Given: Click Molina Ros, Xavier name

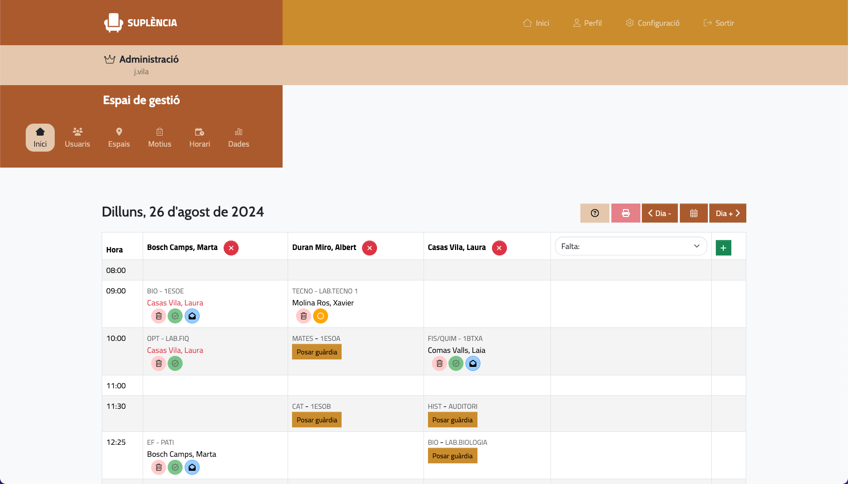Looking at the screenshot, I should 323,303.
